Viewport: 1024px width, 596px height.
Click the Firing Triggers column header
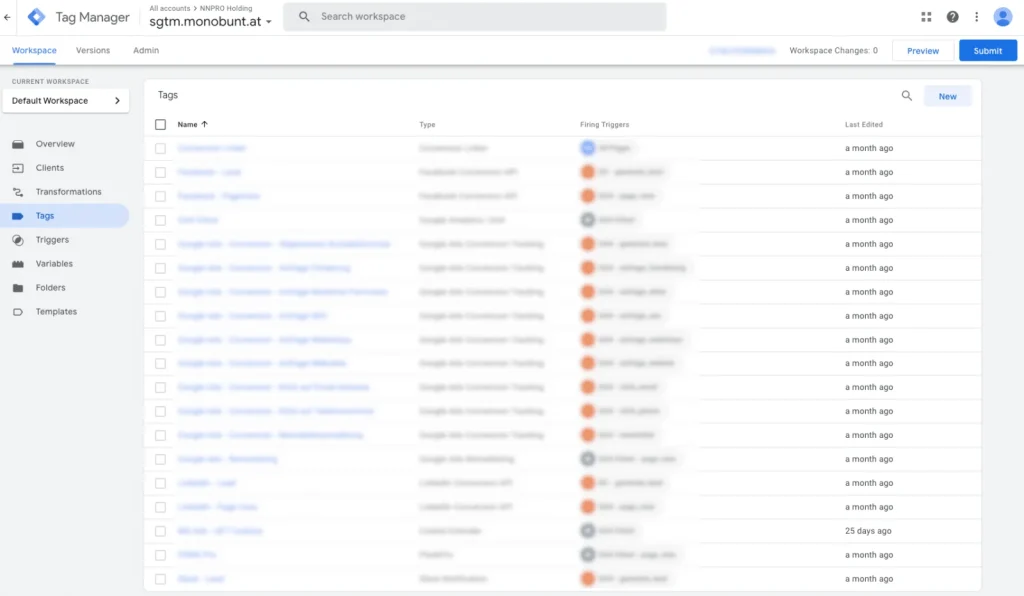tap(605, 125)
